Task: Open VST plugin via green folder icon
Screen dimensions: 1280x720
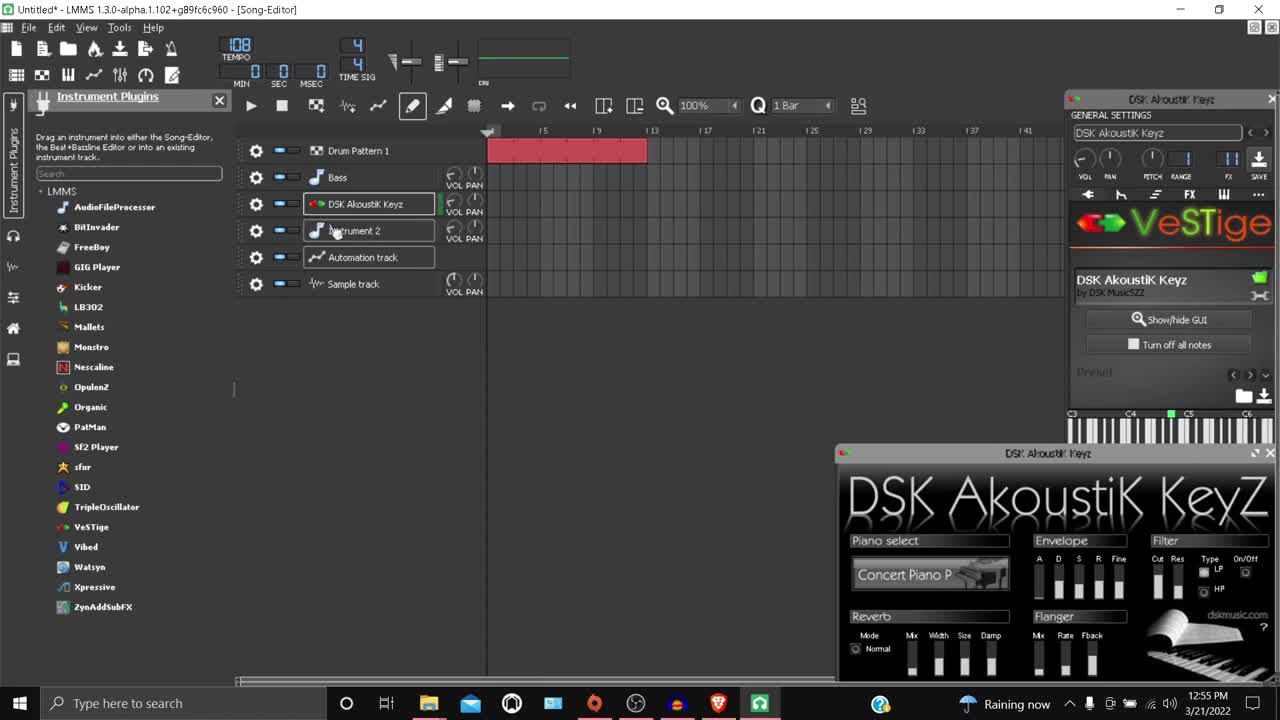Action: (1260, 278)
